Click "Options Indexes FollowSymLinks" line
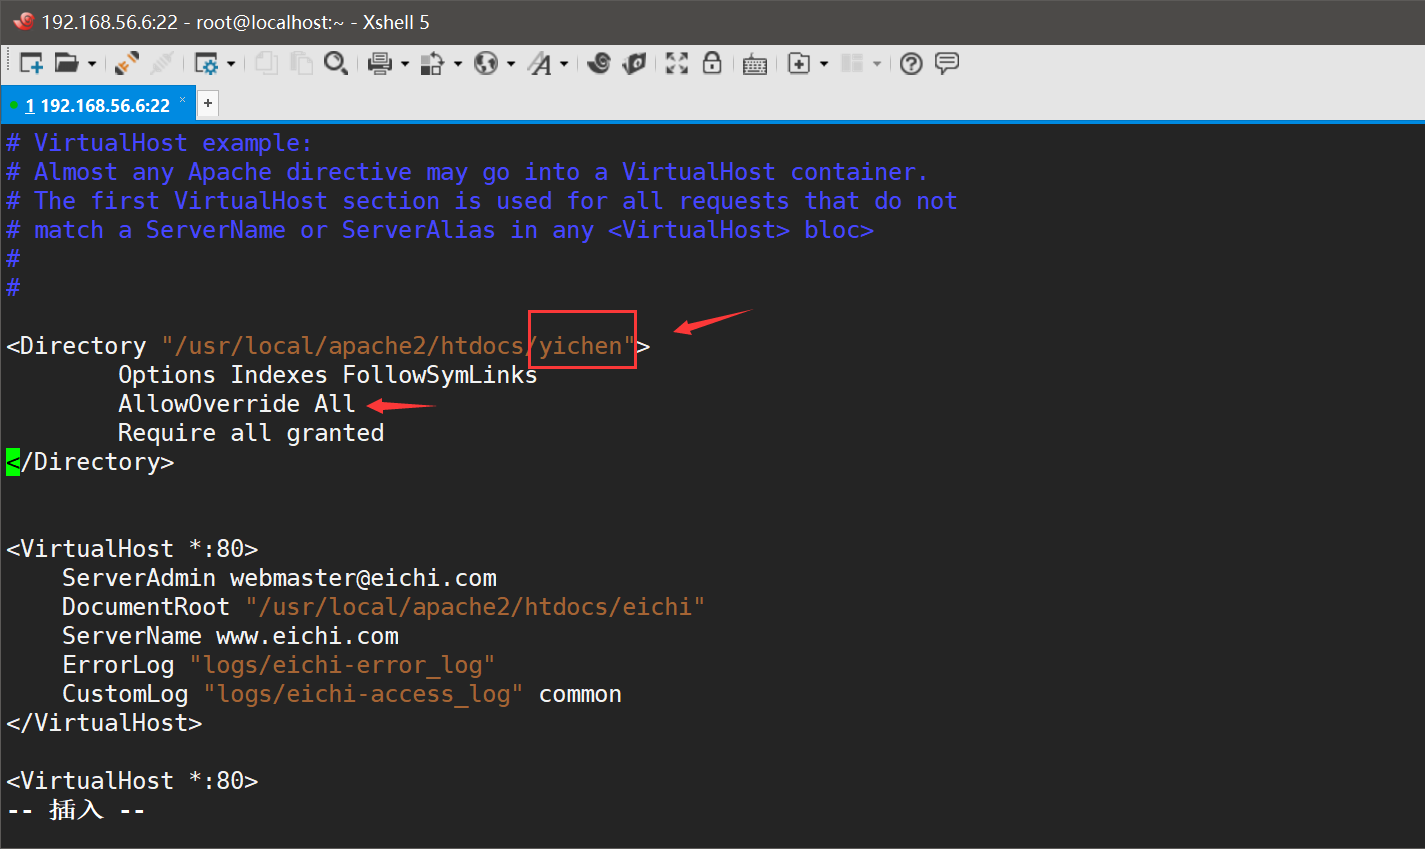The height and width of the screenshot is (849, 1425). tap(328, 375)
